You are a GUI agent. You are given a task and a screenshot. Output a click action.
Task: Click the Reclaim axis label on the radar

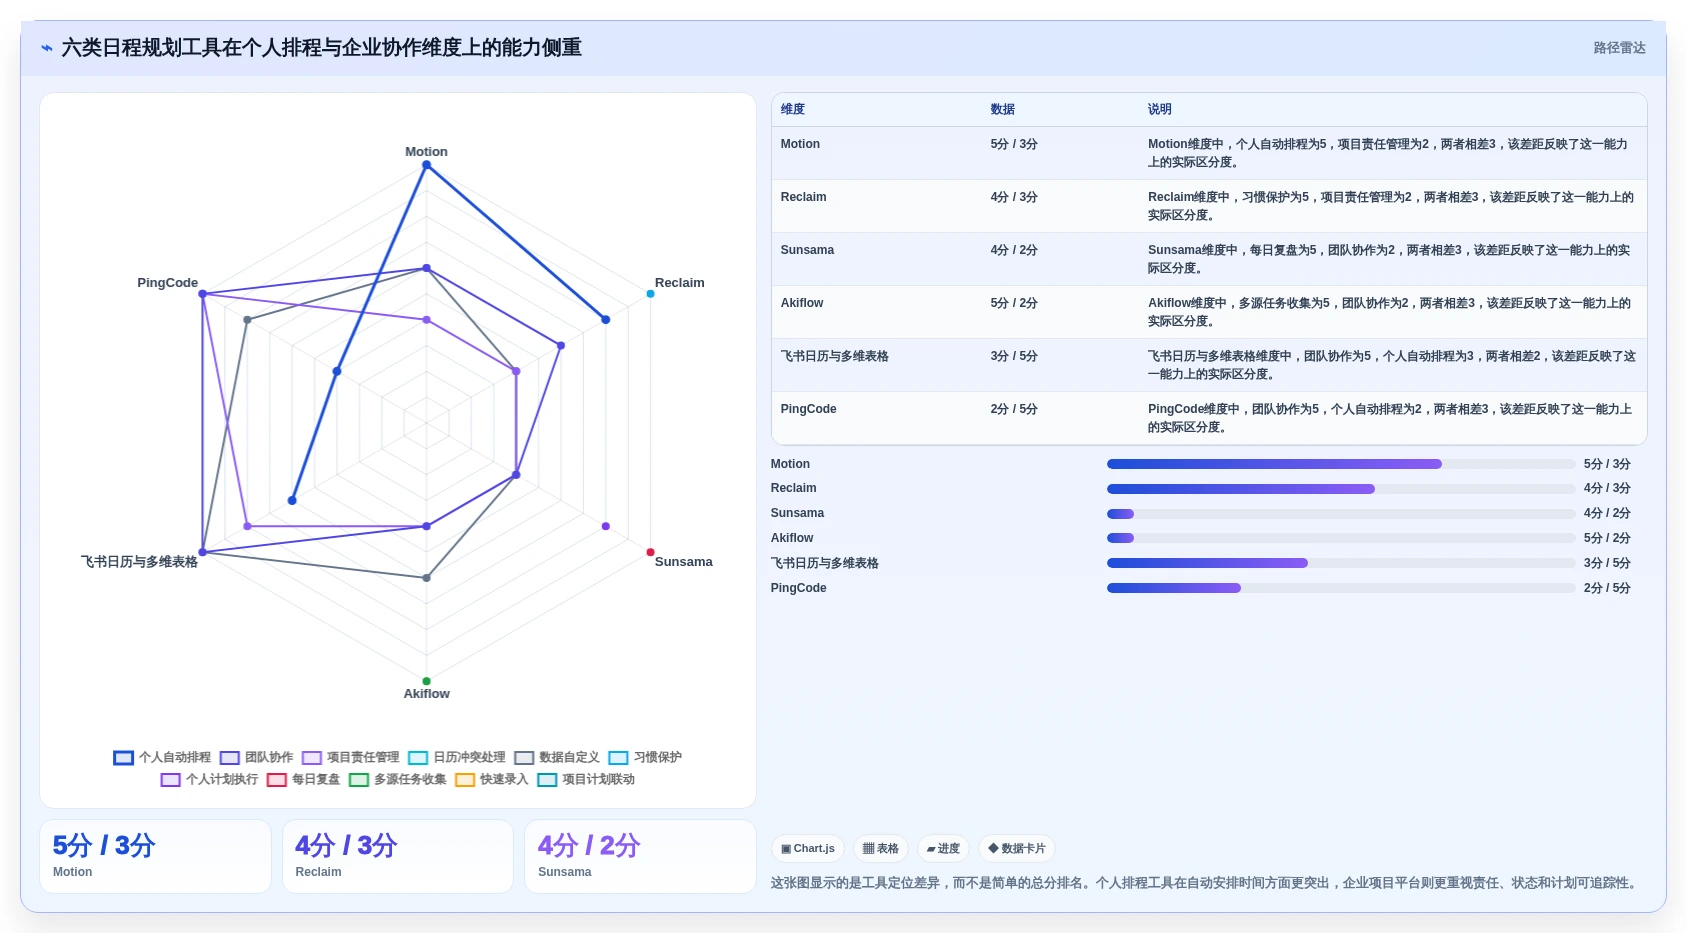click(679, 283)
